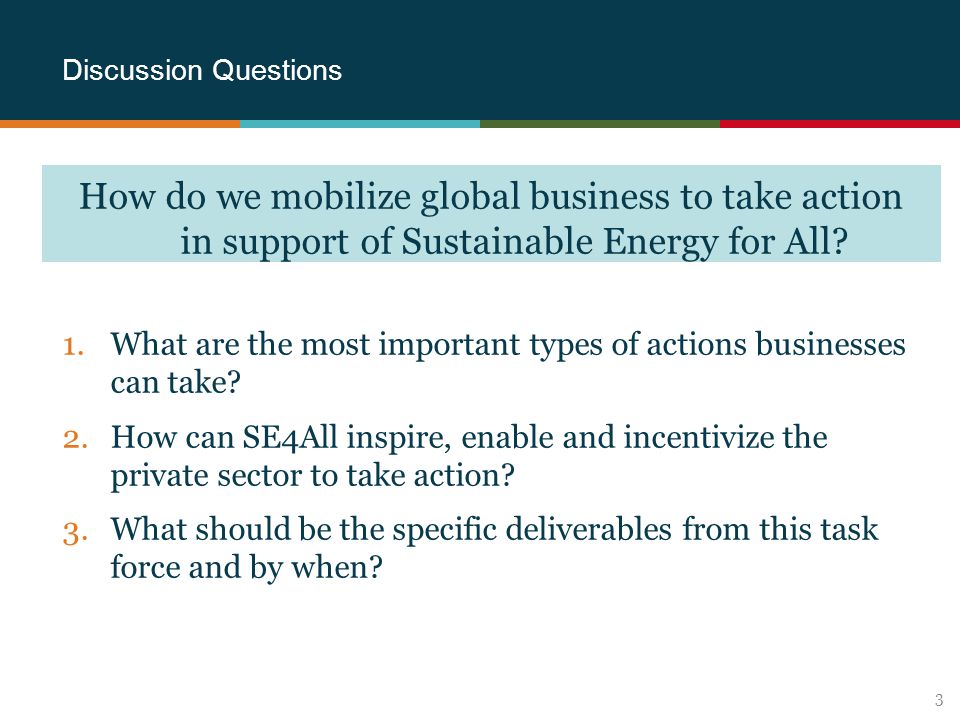Image resolution: width=960 pixels, height=720 pixels.
Task: Click the dark blue header banner
Action: click(x=480, y=60)
